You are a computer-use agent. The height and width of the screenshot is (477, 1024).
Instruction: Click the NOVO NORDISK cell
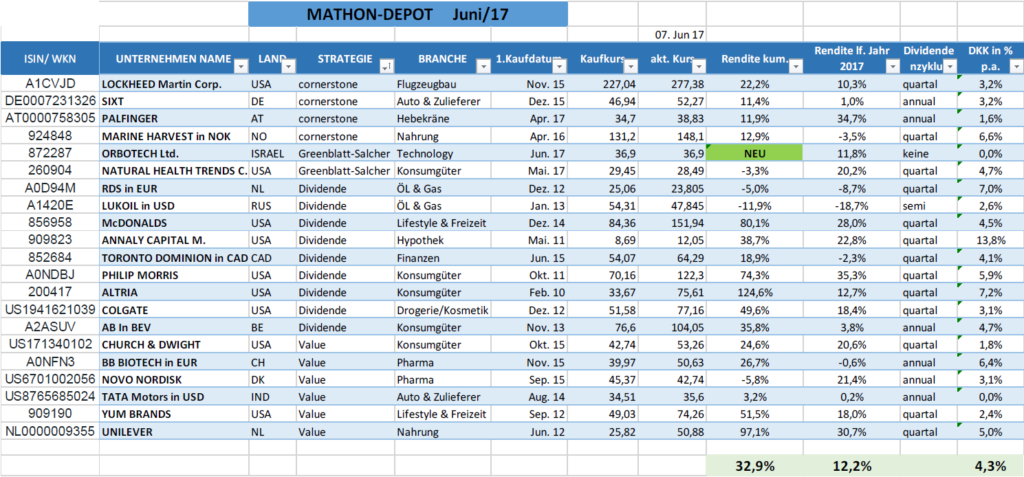click(x=174, y=380)
